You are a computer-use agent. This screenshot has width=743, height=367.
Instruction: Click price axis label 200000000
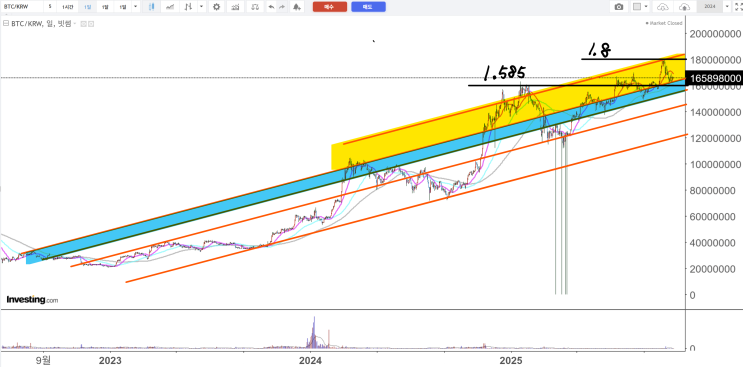[x=716, y=34]
